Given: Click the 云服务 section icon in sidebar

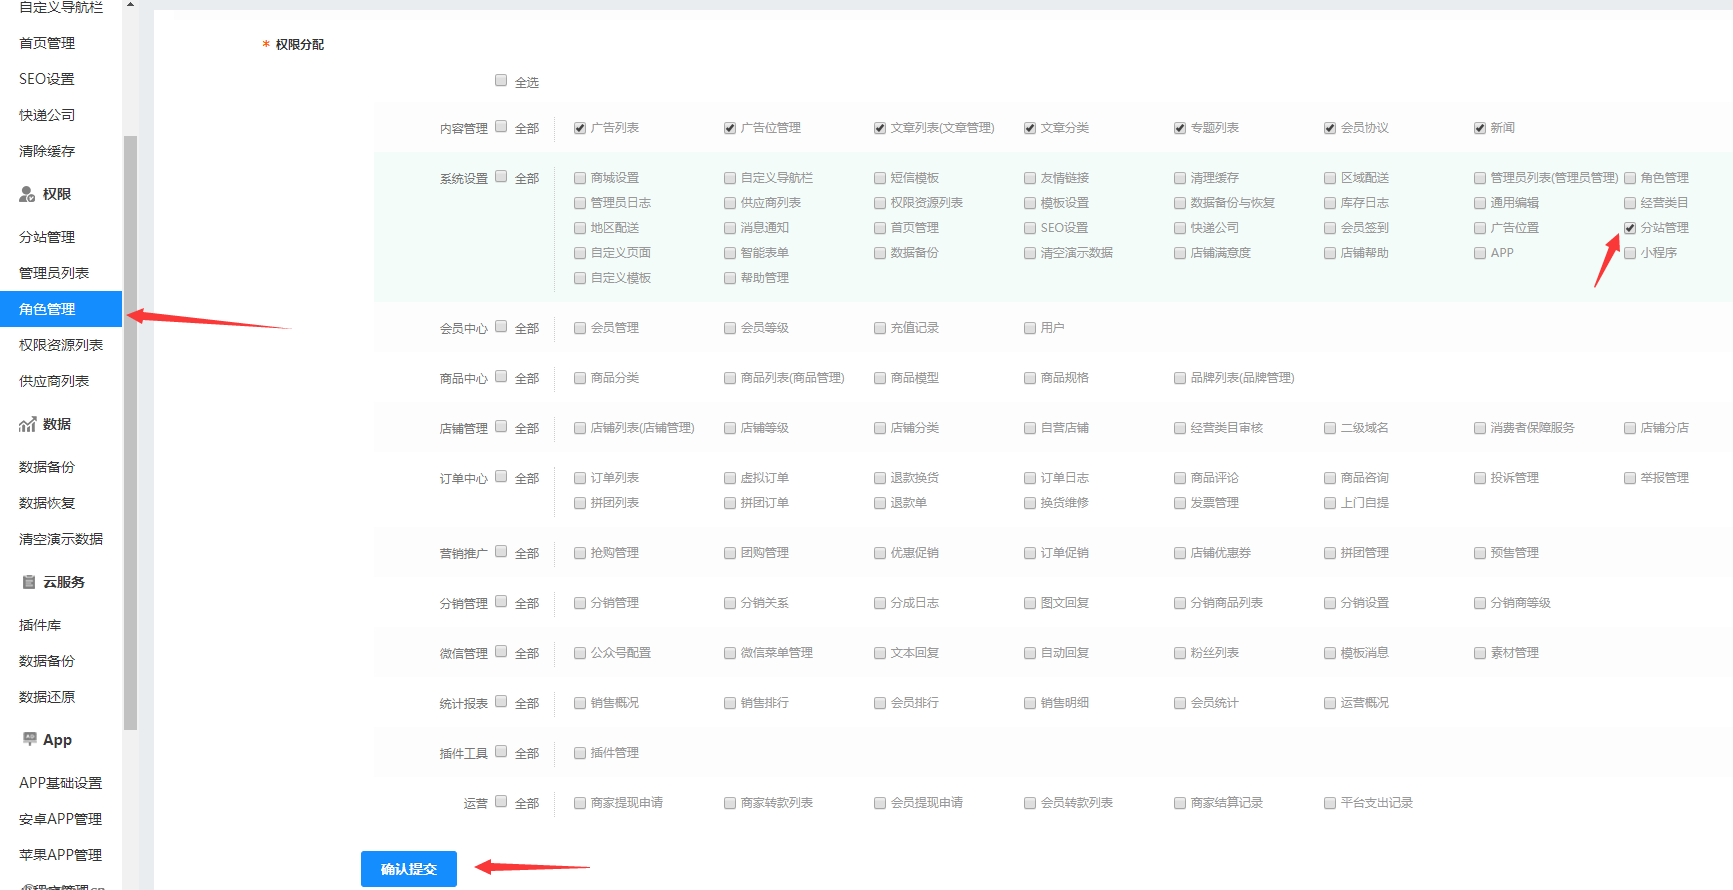Looking at the screenshot, I should pos(29,582).
